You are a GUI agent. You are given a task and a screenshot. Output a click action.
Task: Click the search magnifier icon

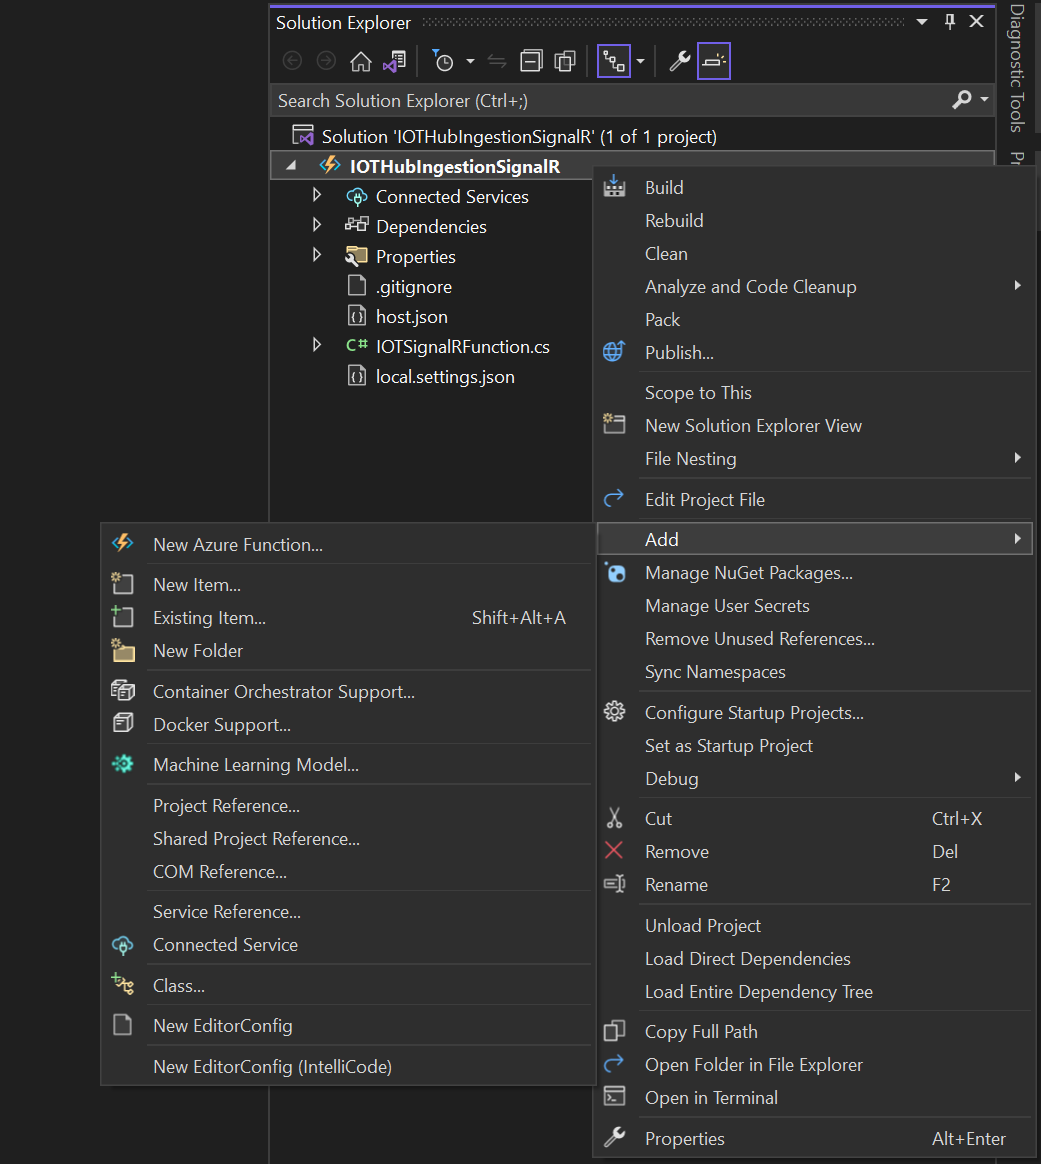[x=962, y=99]
